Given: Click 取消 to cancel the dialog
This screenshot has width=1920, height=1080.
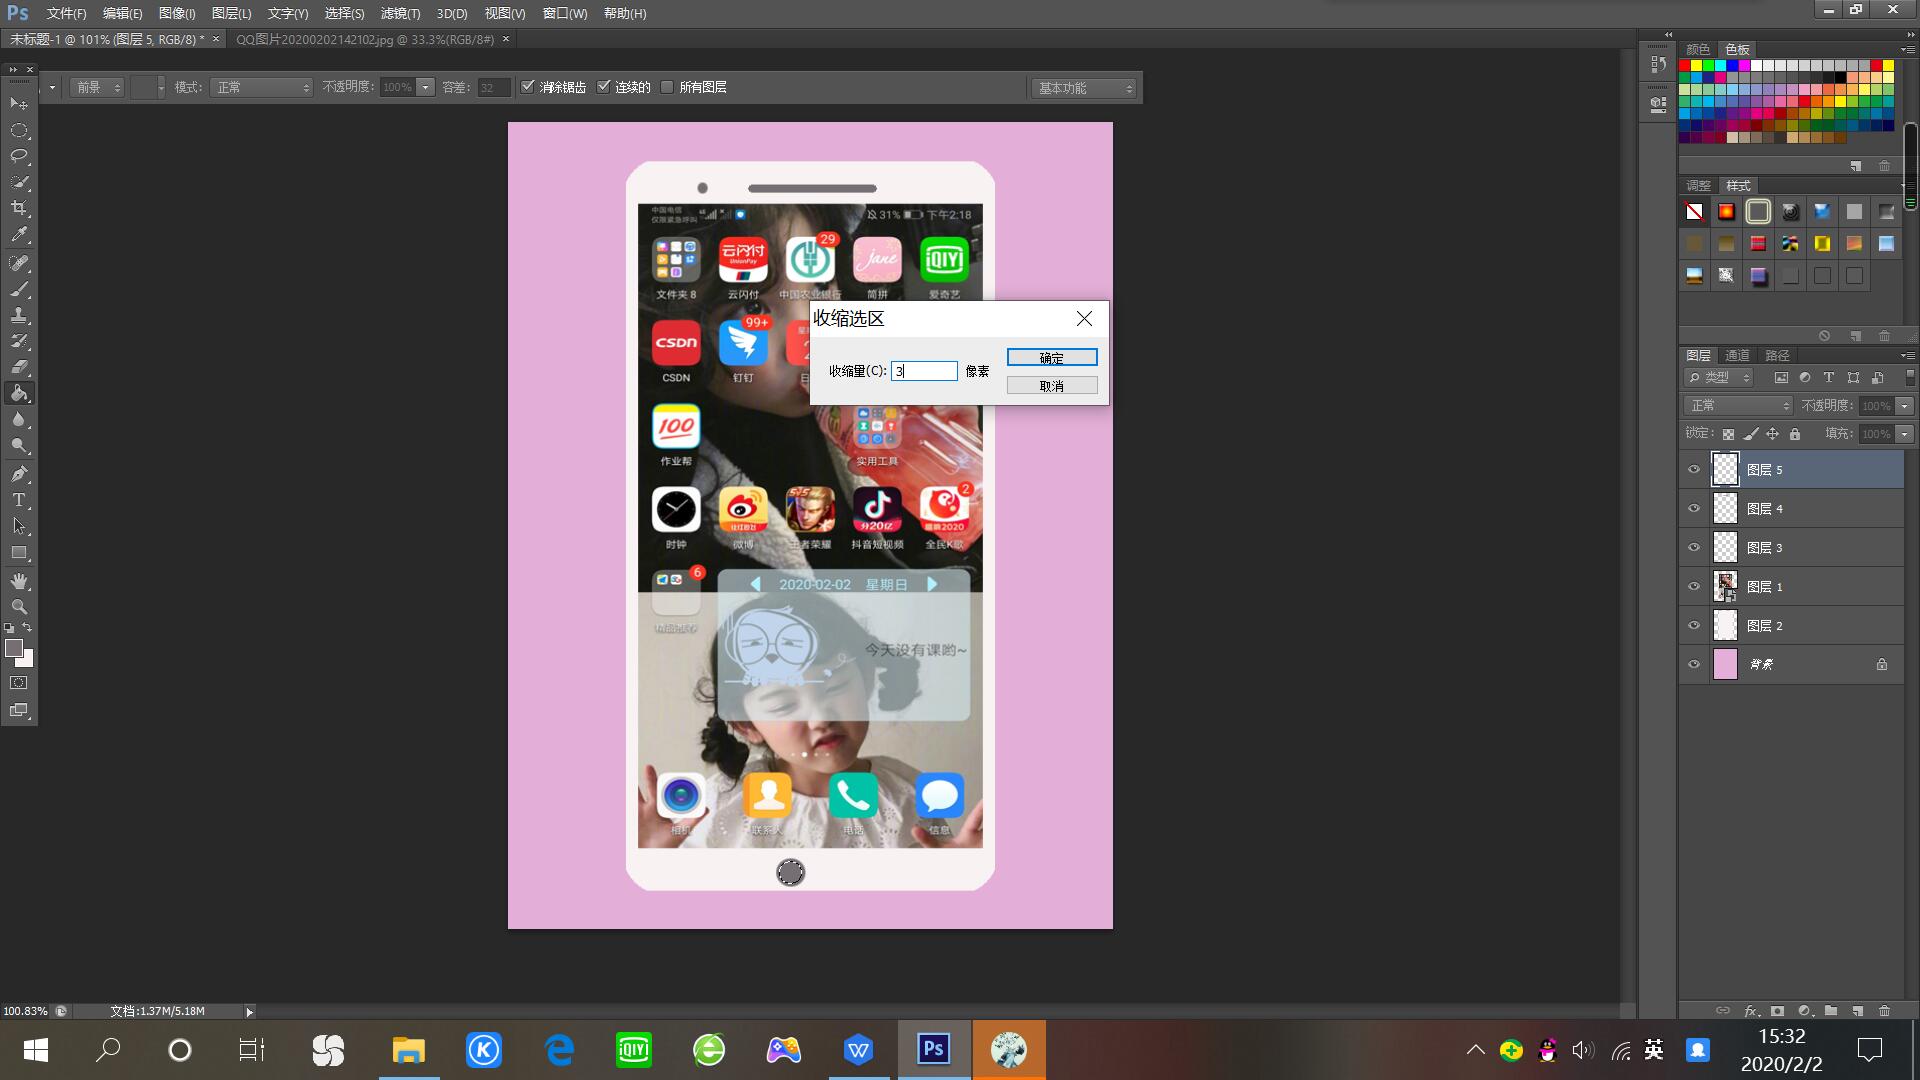Looking at the screenshot, I should (1051, 386).
